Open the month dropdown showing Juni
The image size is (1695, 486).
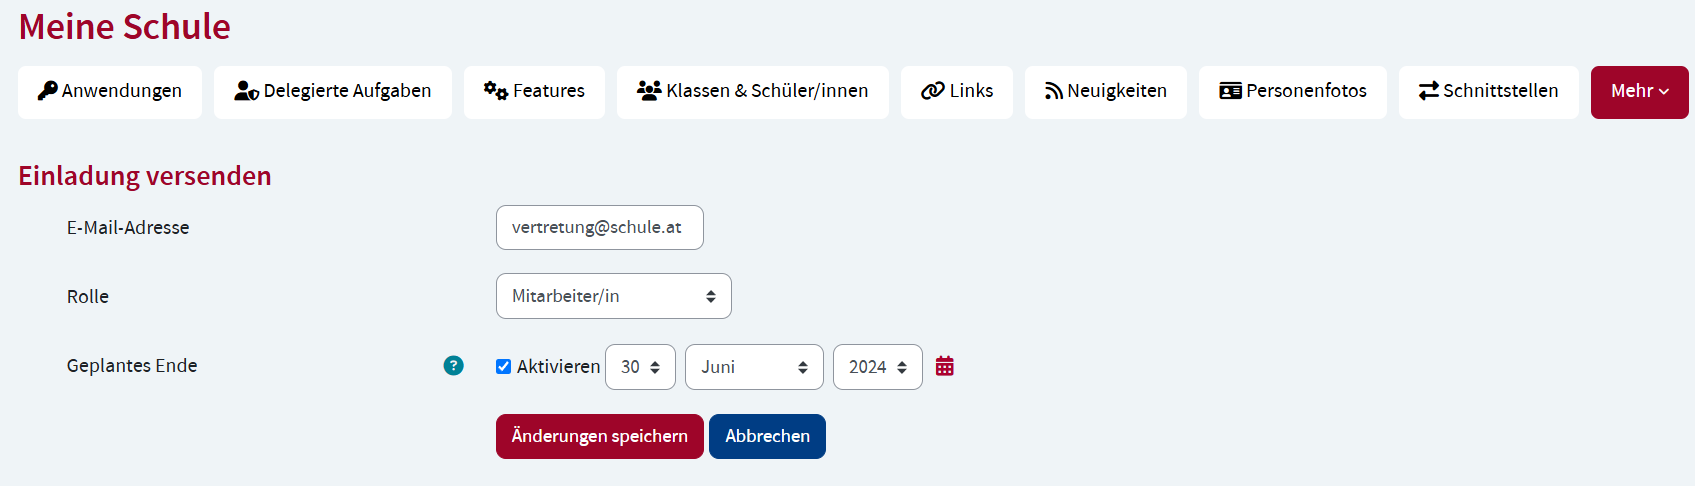(x=754, y=367)
